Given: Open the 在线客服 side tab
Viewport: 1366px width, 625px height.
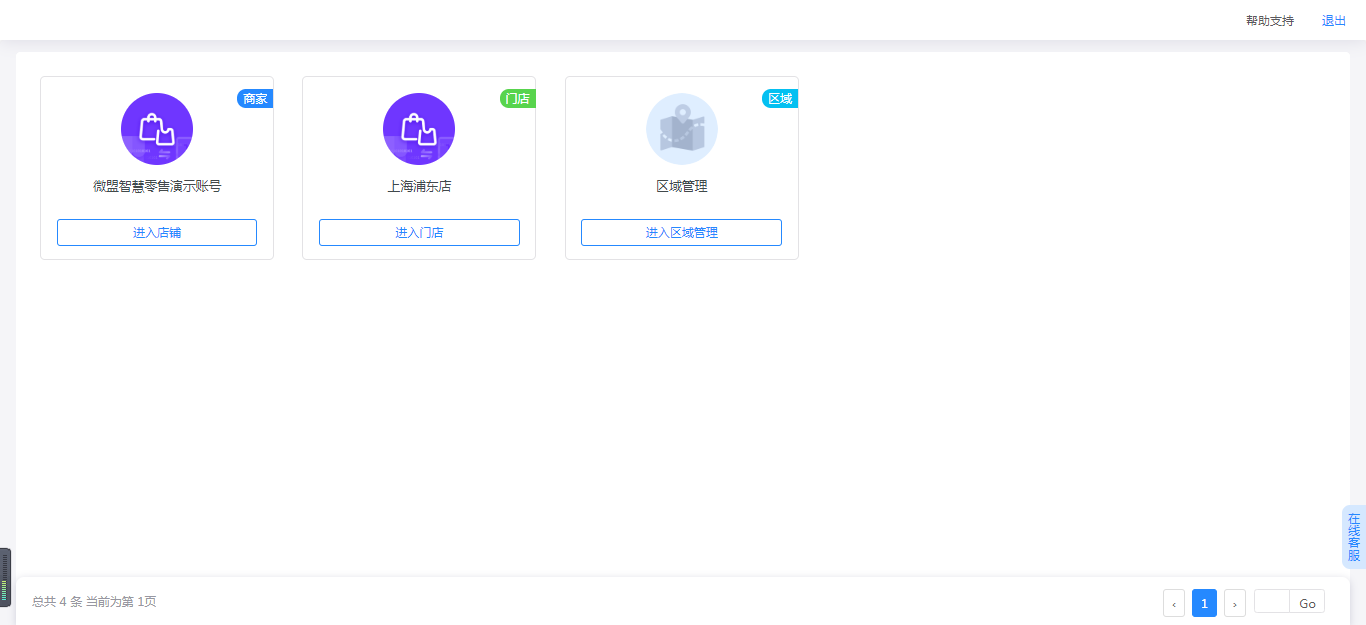Looking at the screenshot, I should tap(1354, 537).
